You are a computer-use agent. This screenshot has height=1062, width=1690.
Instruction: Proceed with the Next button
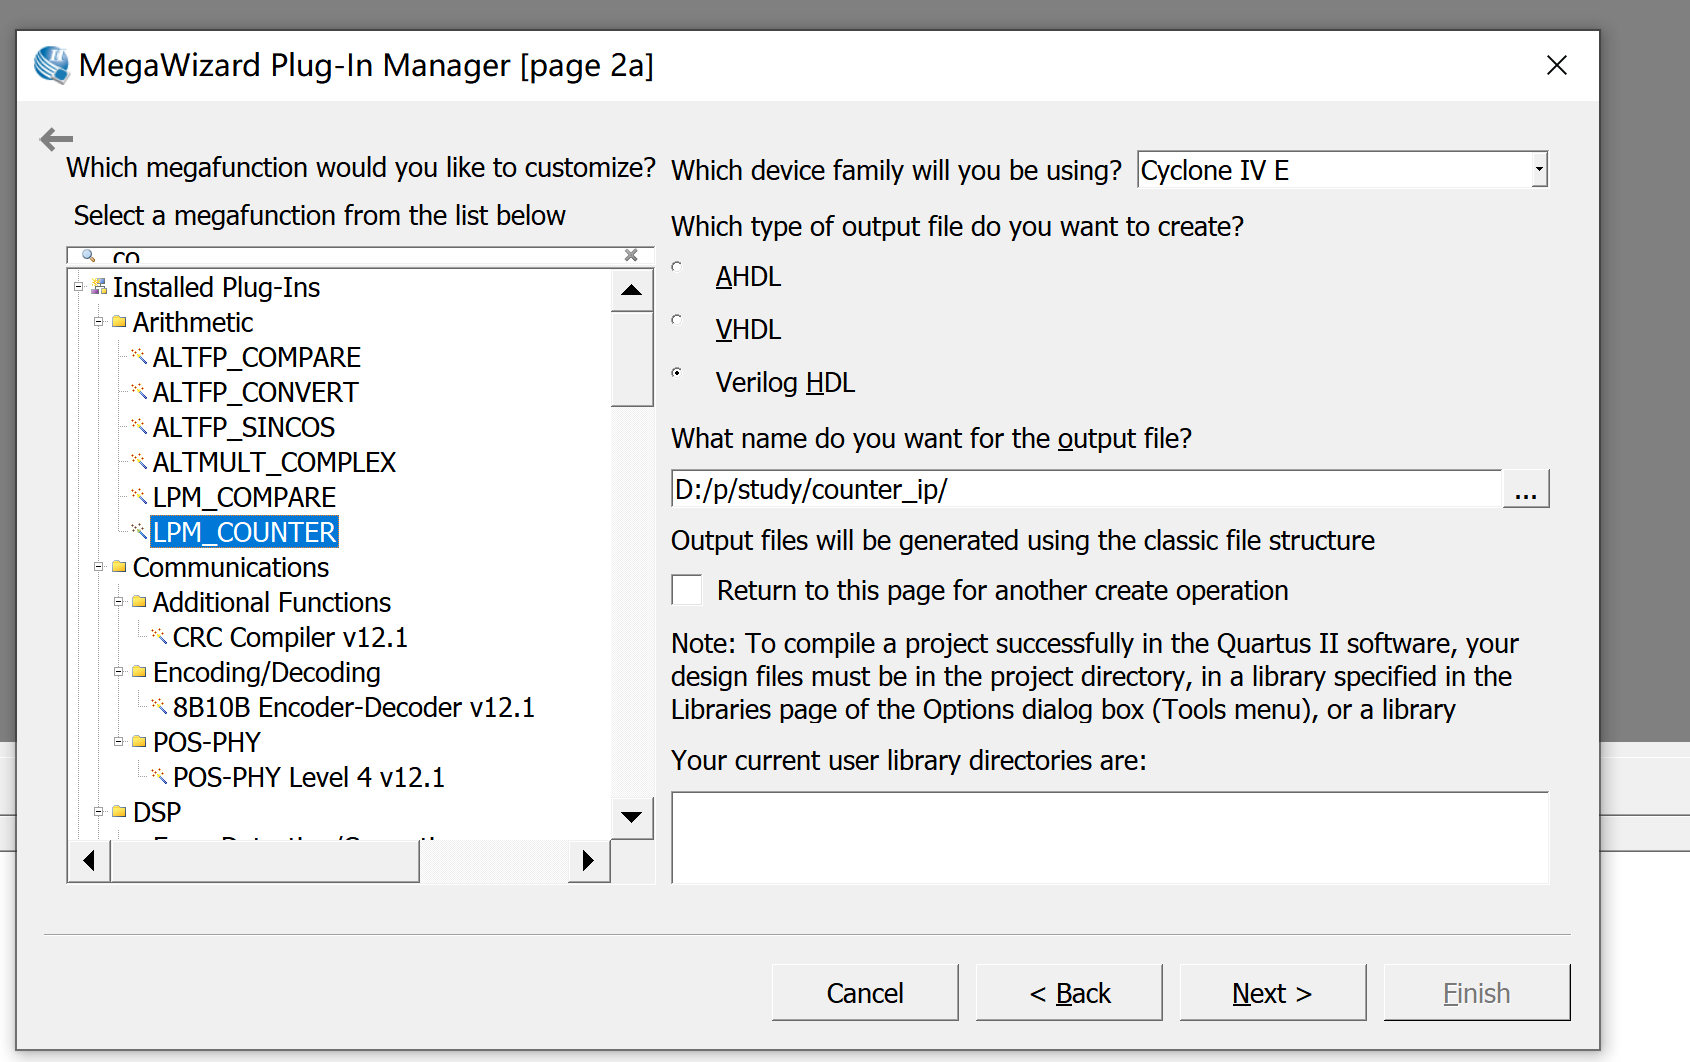tap(1273, 993)
